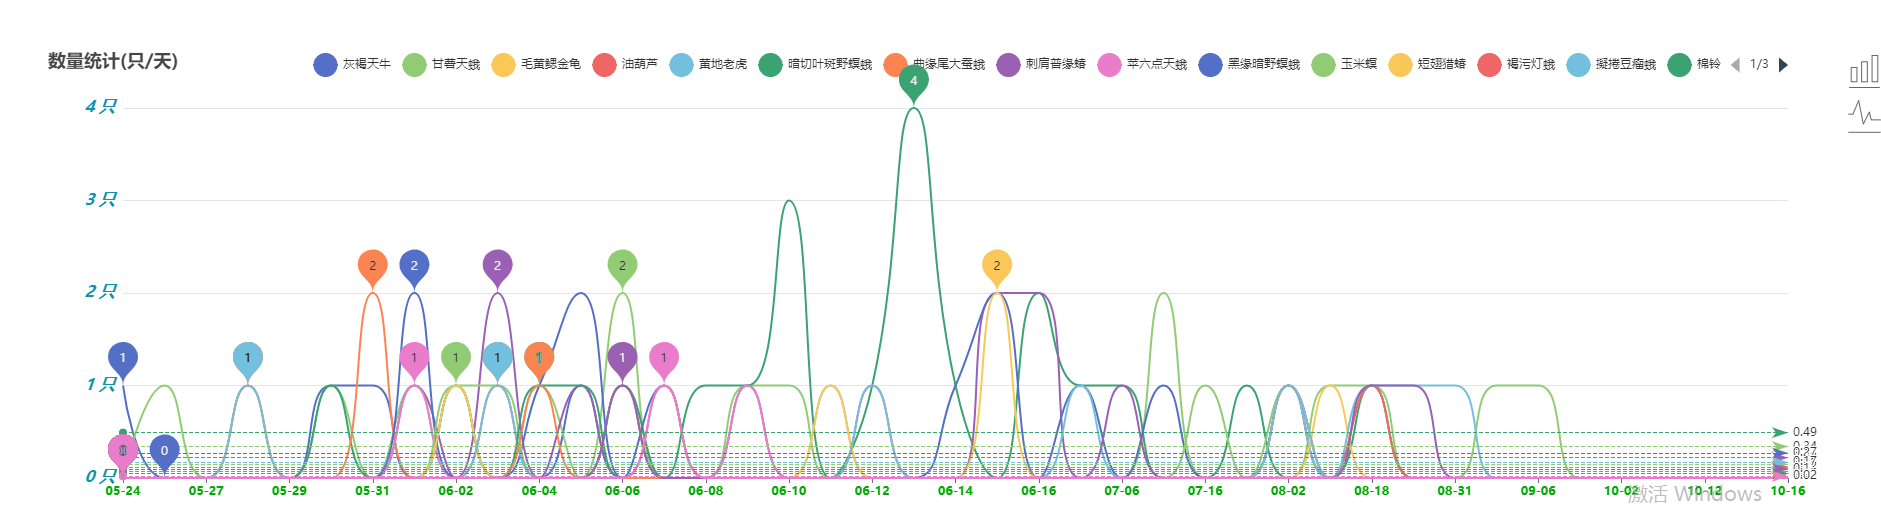Toggle 油葫芦 legend item
This screenshot has width=1881, height=505.
point(625,65)
